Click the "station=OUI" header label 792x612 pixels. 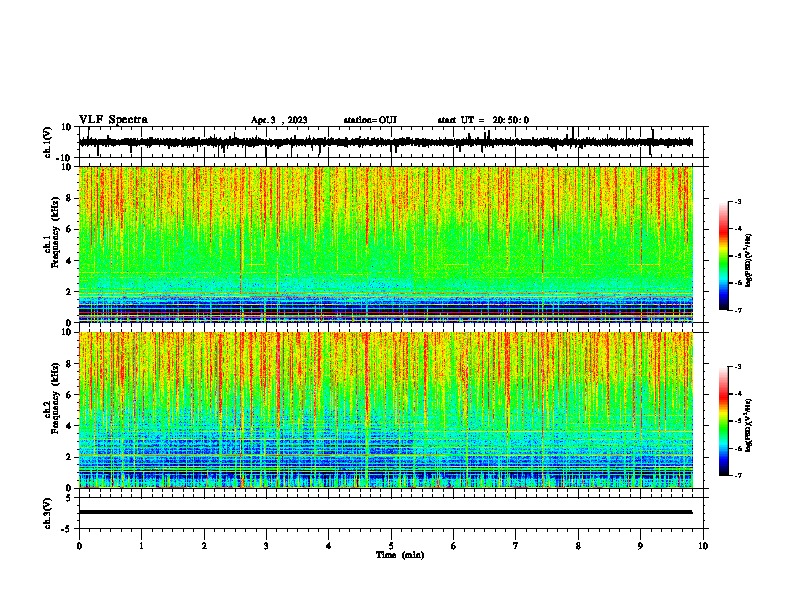(370, 120)
